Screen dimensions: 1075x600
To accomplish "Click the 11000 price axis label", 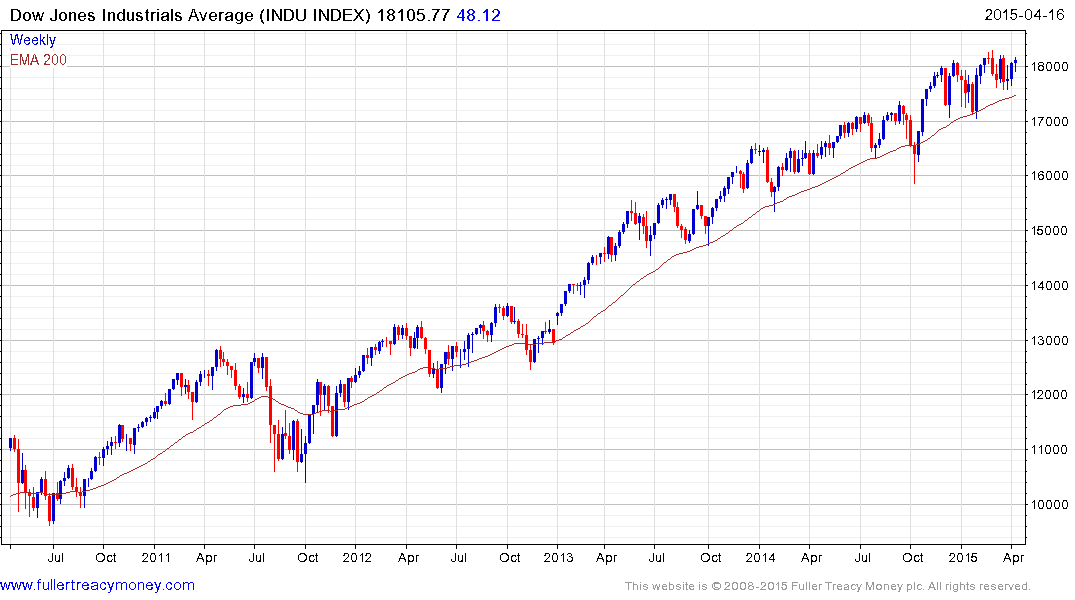I will coord(1050,449).
